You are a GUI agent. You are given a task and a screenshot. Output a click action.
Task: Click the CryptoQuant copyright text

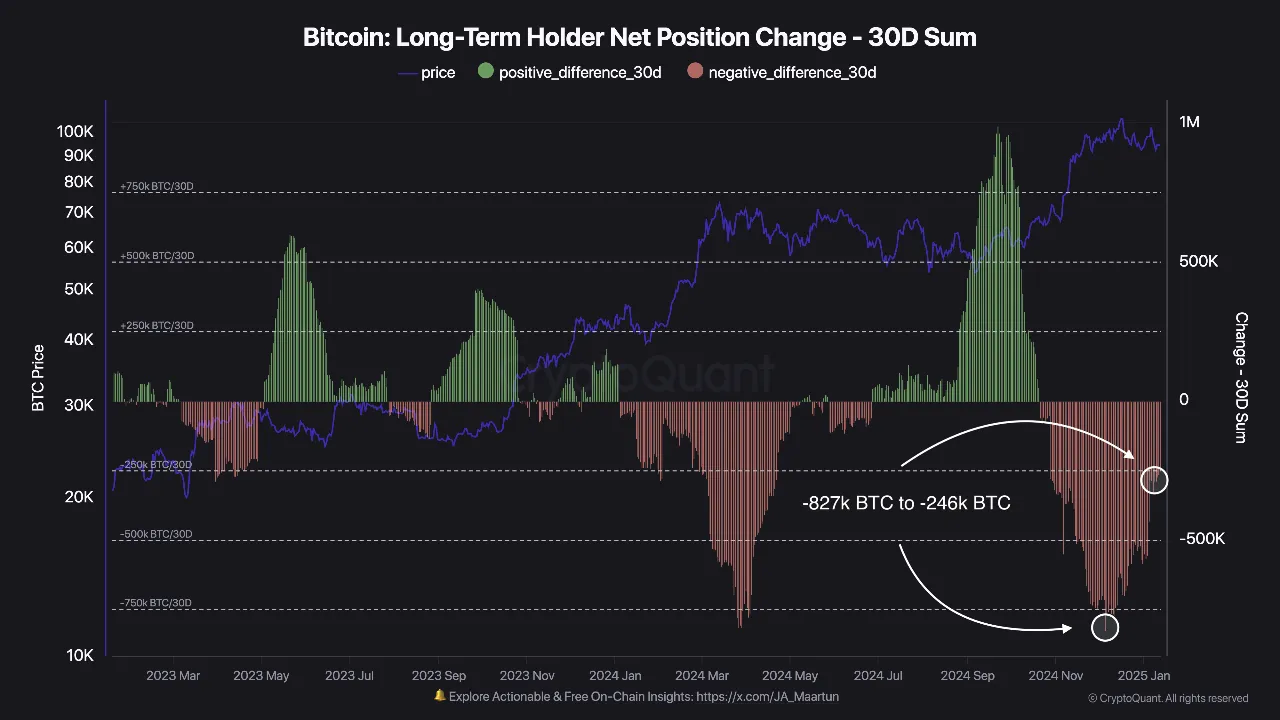coord(1168,698)
